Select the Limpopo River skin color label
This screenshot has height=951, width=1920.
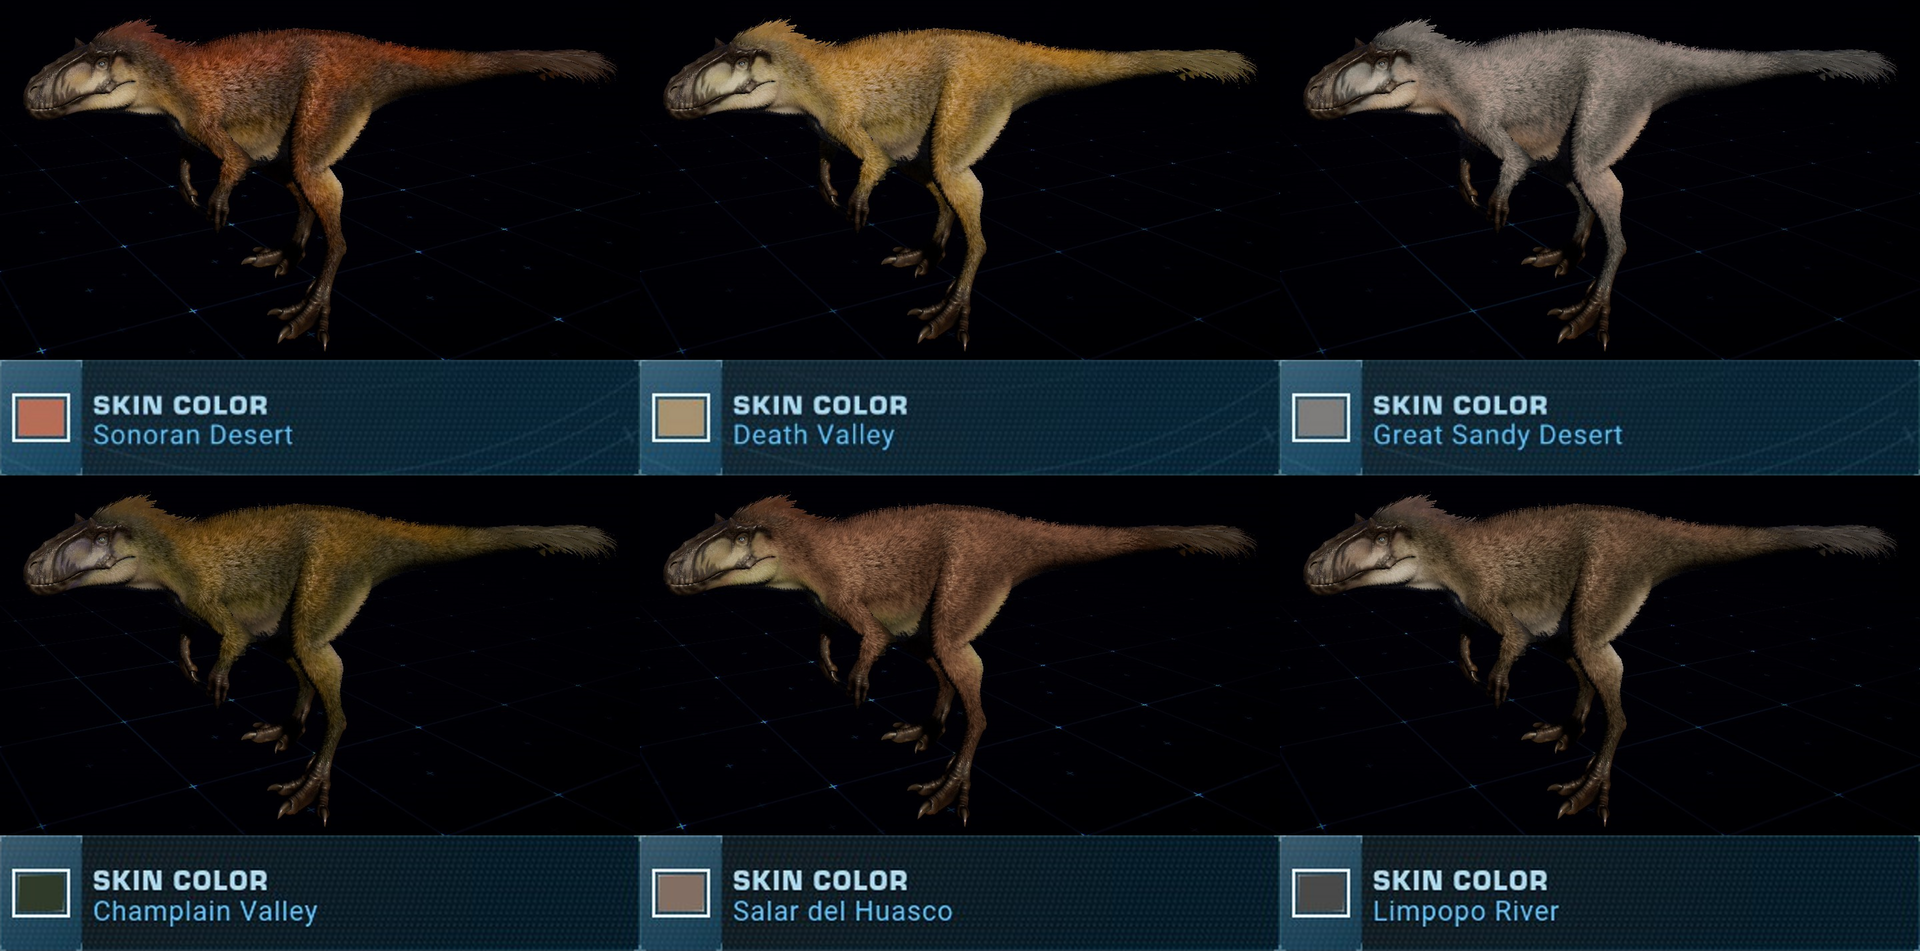(1466, 911)
